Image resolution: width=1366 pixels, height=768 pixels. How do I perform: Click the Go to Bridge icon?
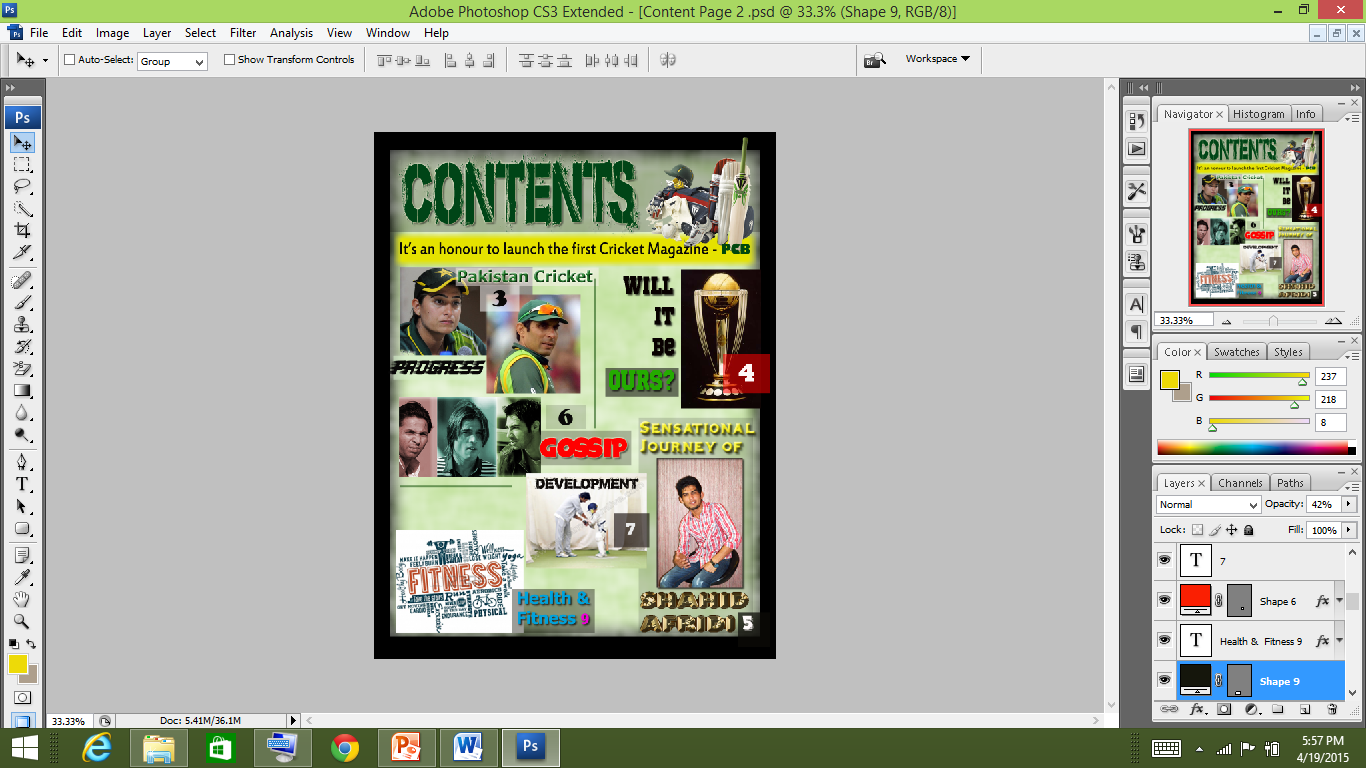(x=875, y=60)
